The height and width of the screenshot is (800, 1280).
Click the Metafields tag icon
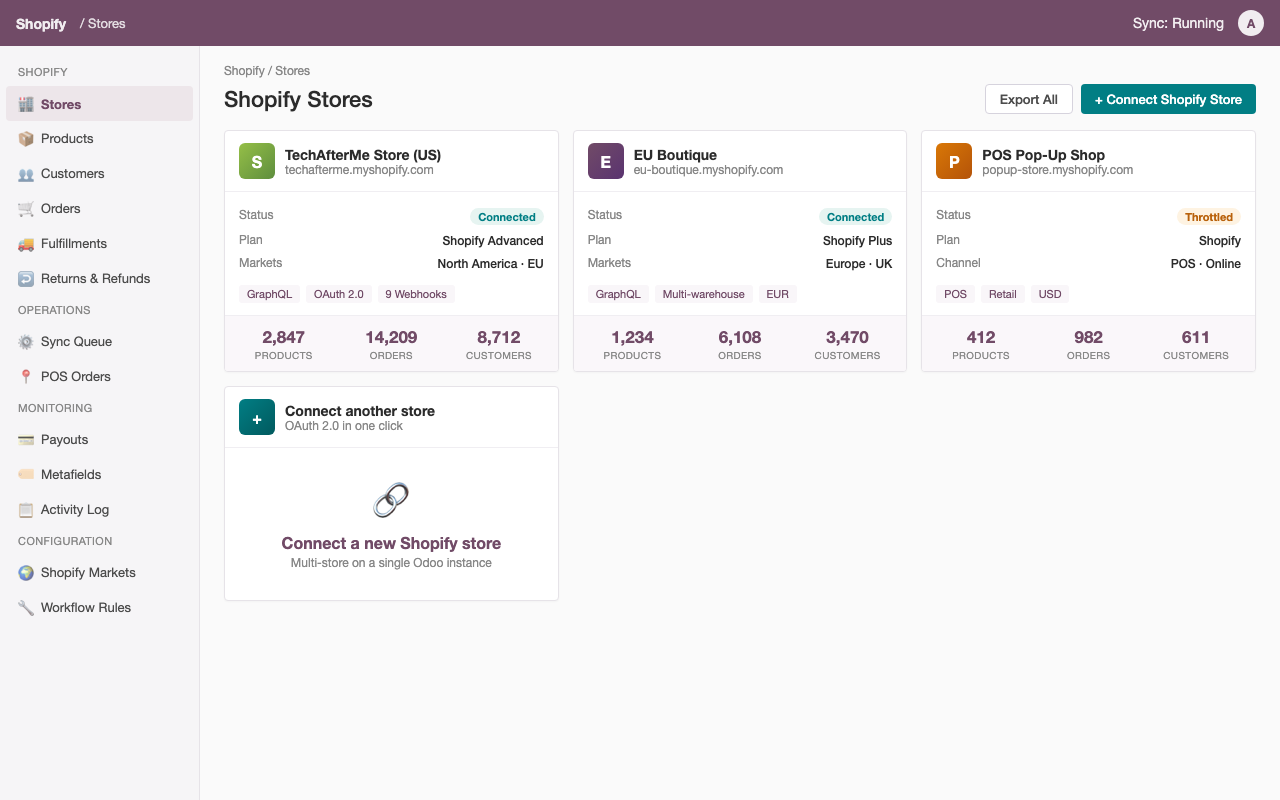(x=26, y=475)
